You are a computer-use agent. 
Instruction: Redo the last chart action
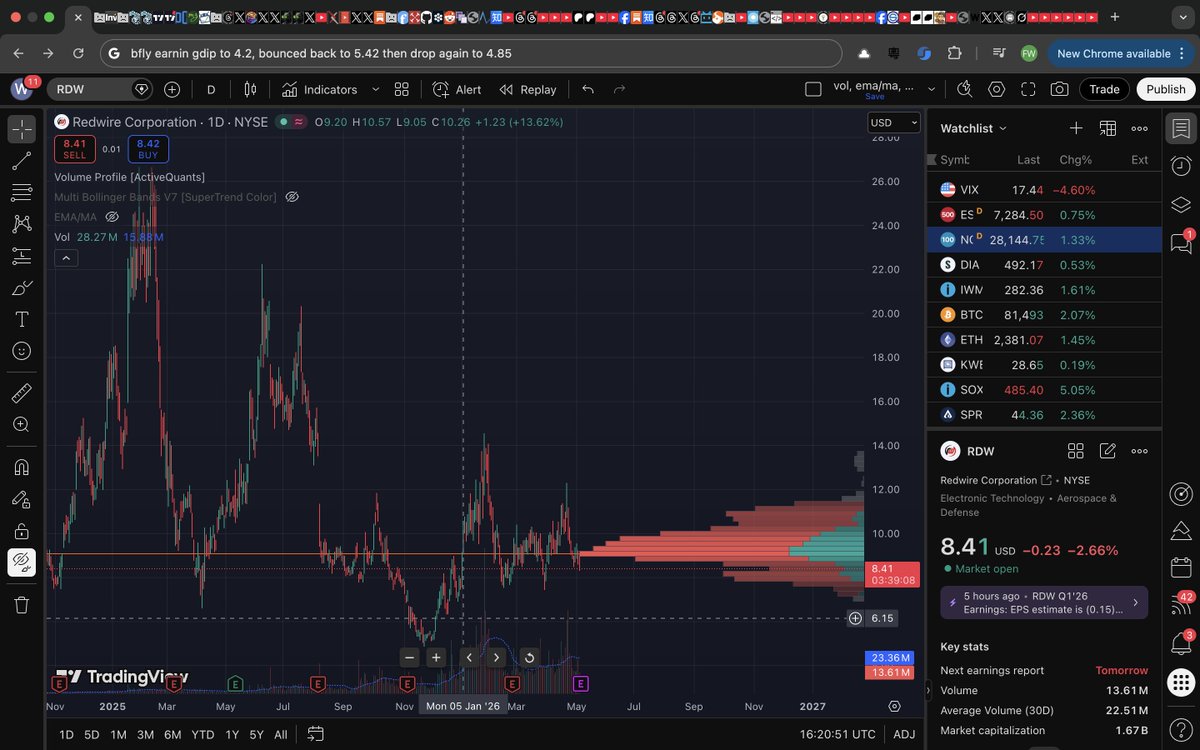click(x=619, y=89)
